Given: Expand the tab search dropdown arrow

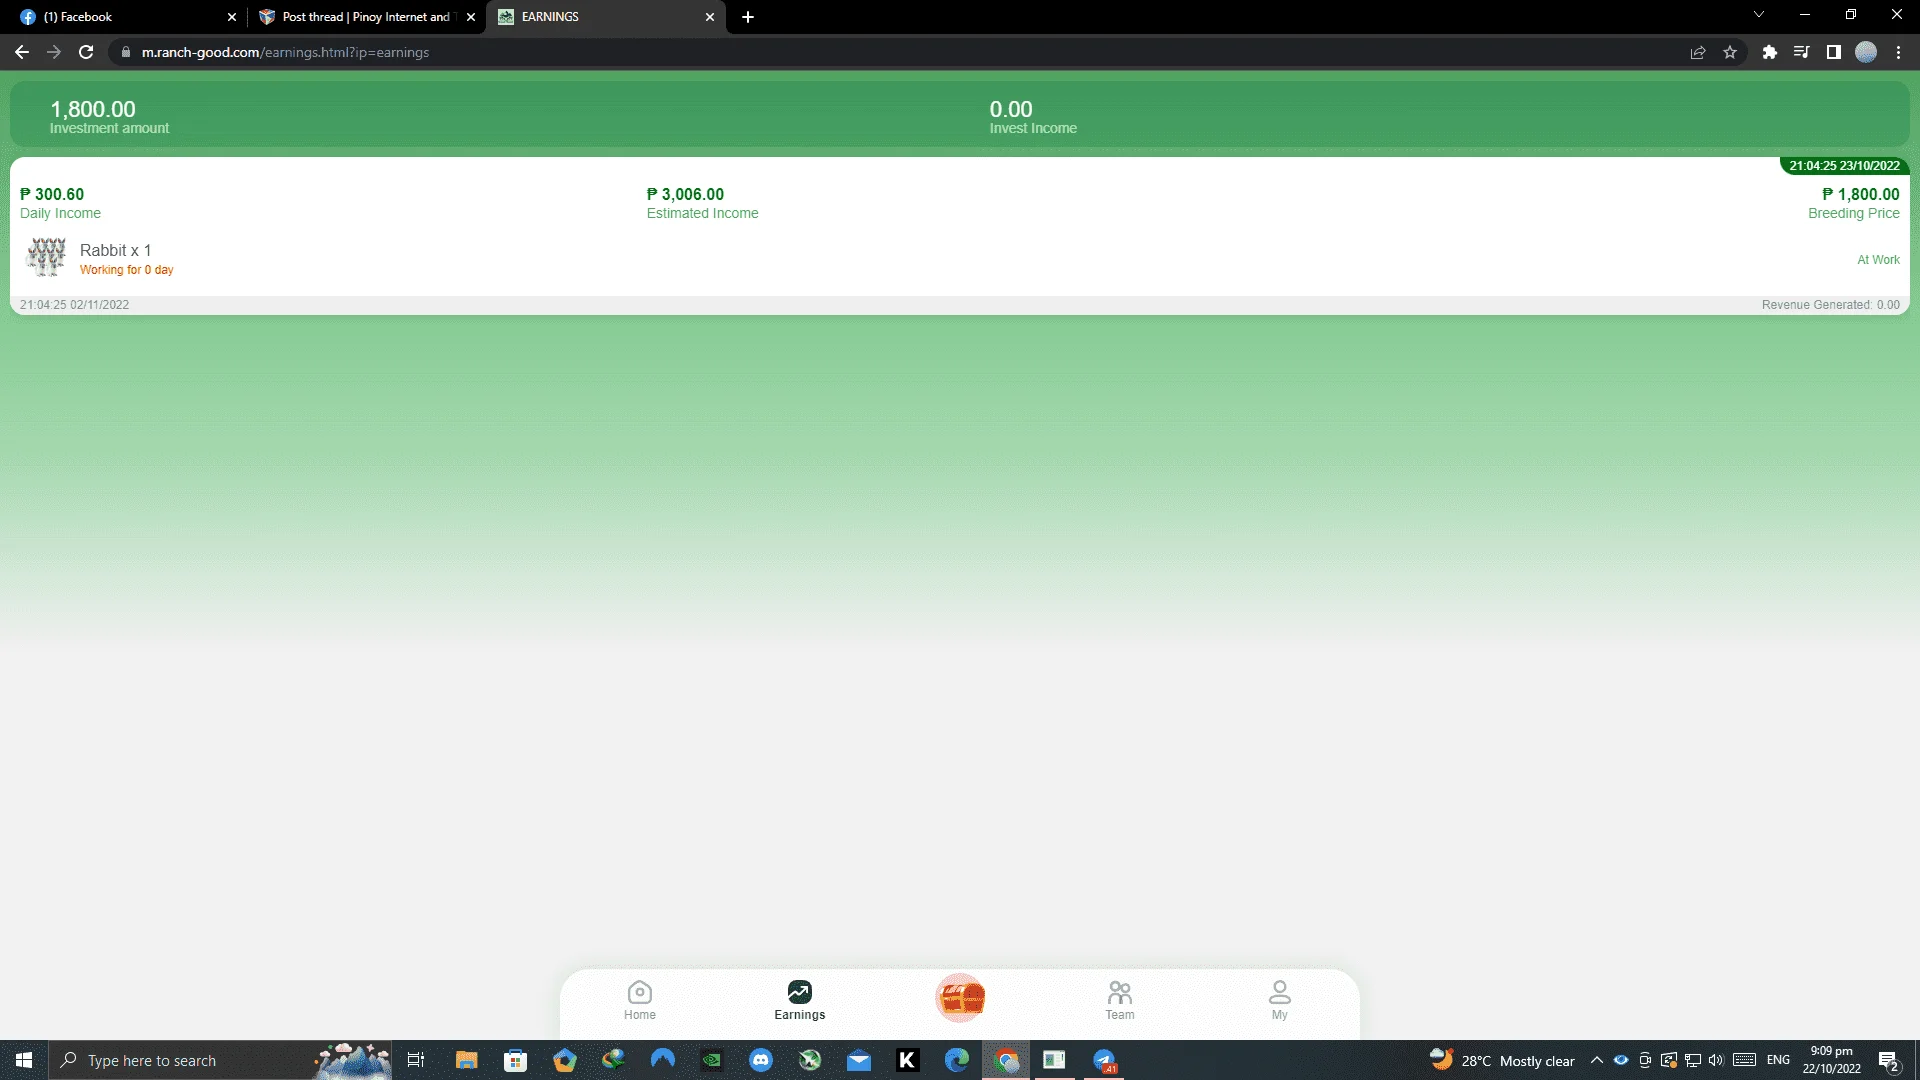Looking at the screenshot, I should 1759,15.
